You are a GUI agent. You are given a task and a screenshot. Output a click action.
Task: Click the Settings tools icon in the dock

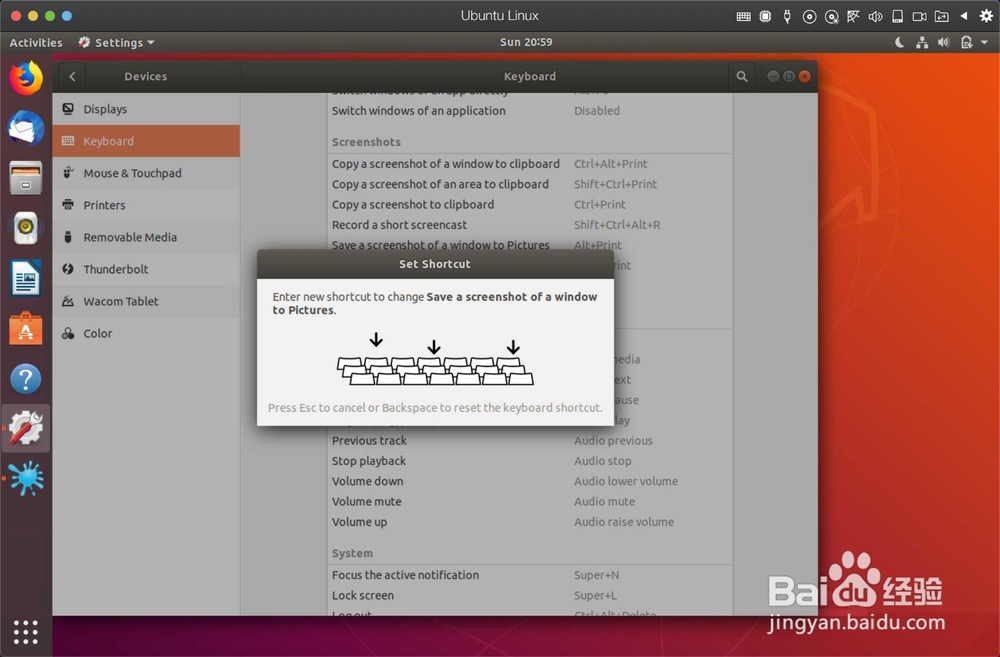point(26,428)
